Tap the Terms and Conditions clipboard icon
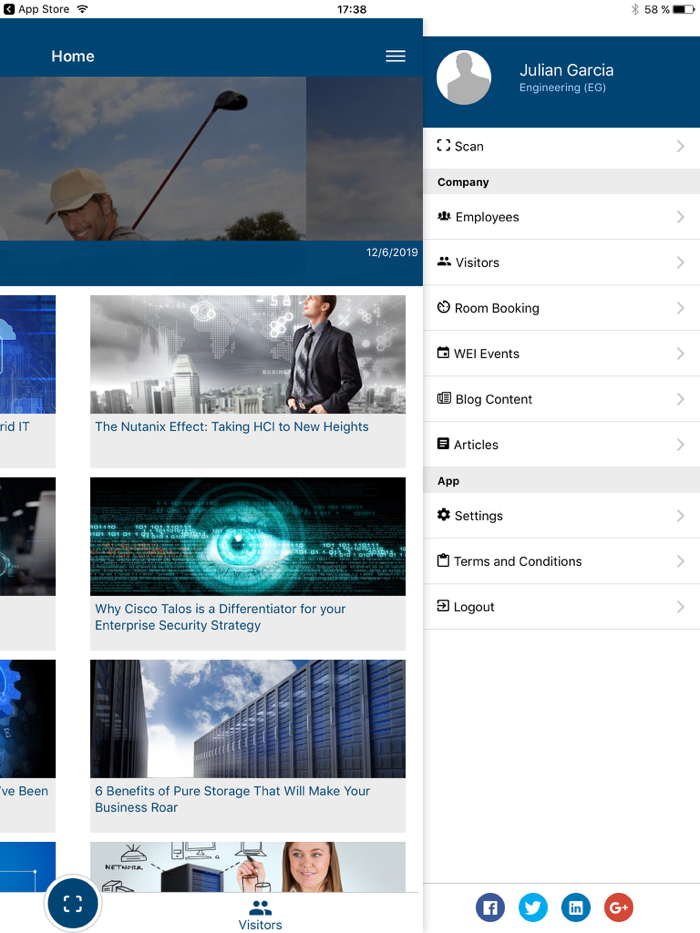Screen dimensions: 700x933 (x=443, y=561)
